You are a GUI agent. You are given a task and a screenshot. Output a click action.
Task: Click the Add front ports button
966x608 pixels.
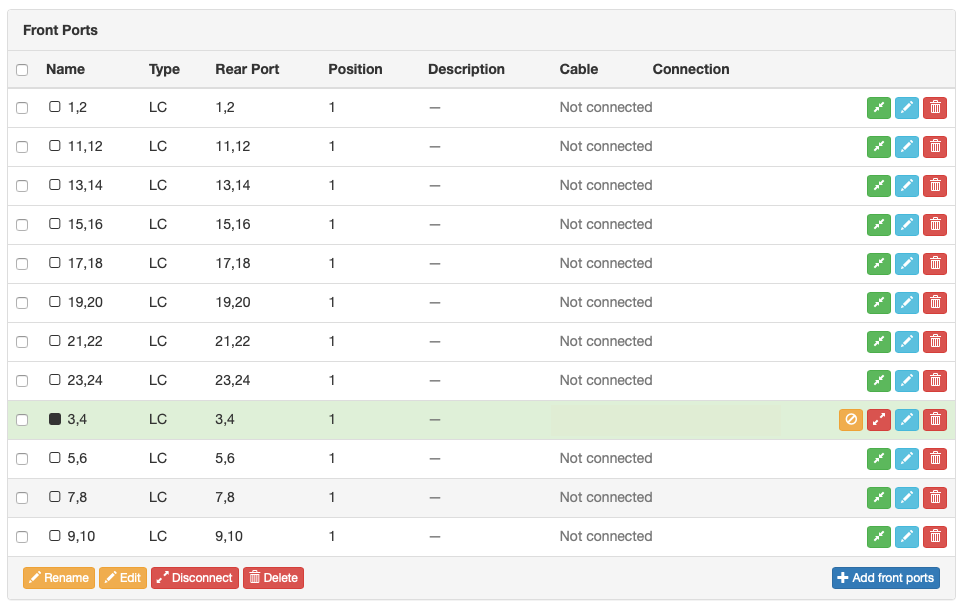(x=885, y=578)
